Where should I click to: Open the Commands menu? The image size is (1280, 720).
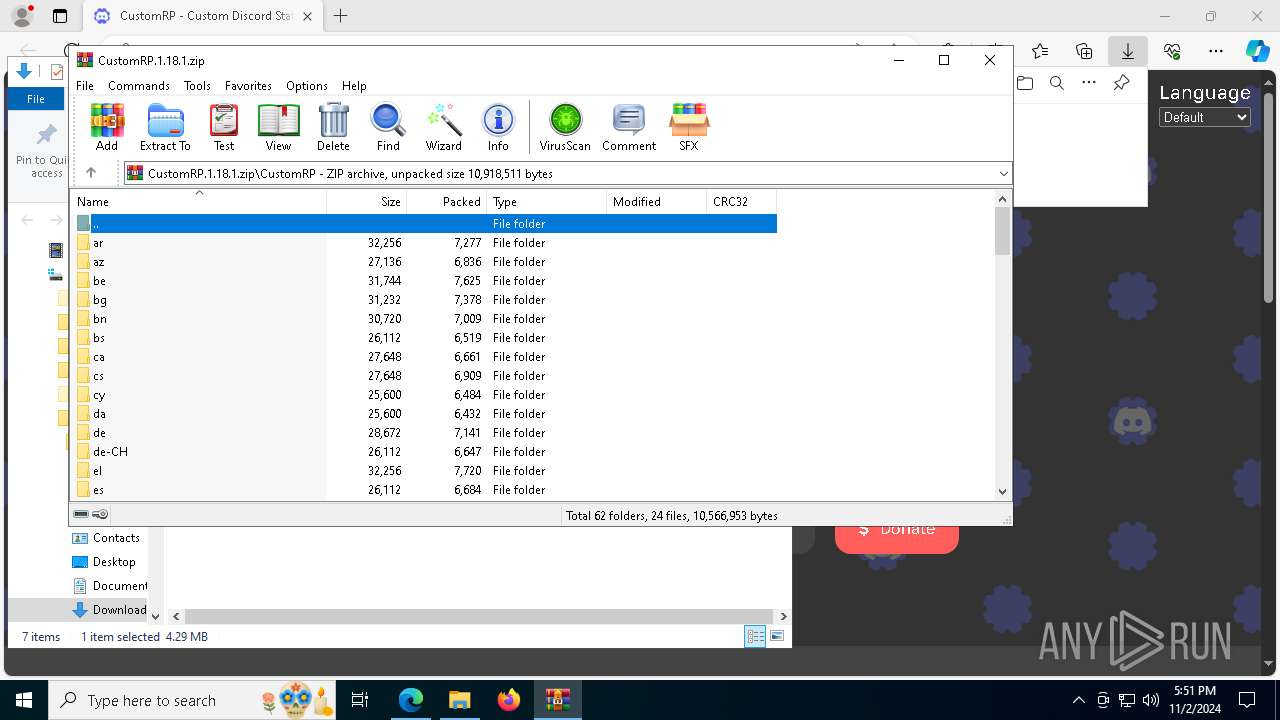[x=139, y=86]
